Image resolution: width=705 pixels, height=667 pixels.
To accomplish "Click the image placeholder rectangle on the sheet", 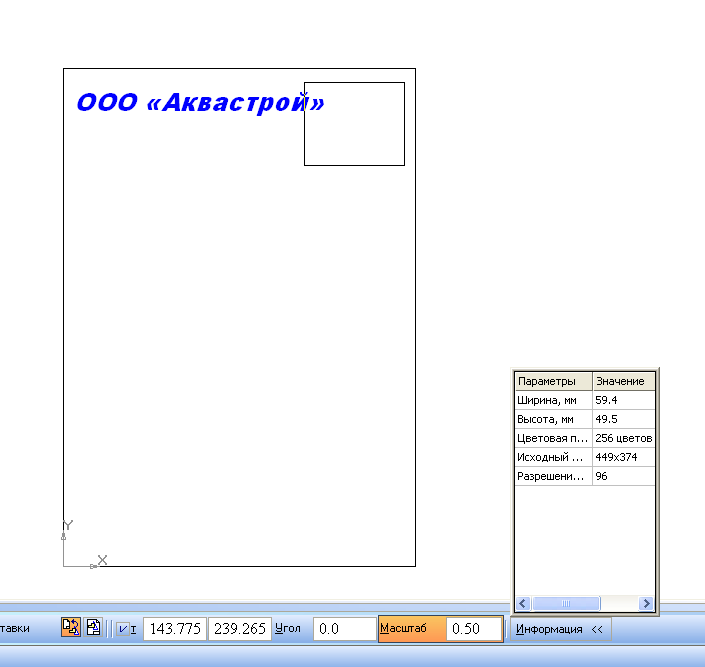I will 354,124.
